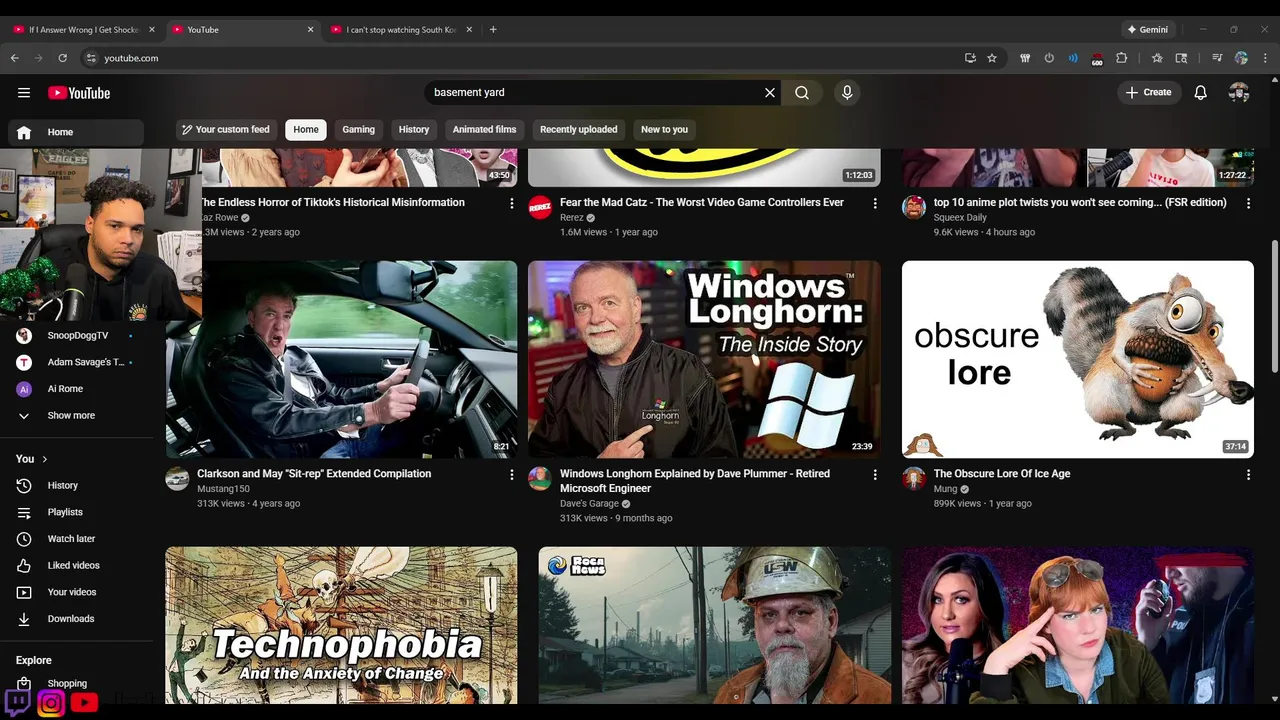Go to Home in the sidebar
1280x720 pixels.
point(76,132)
